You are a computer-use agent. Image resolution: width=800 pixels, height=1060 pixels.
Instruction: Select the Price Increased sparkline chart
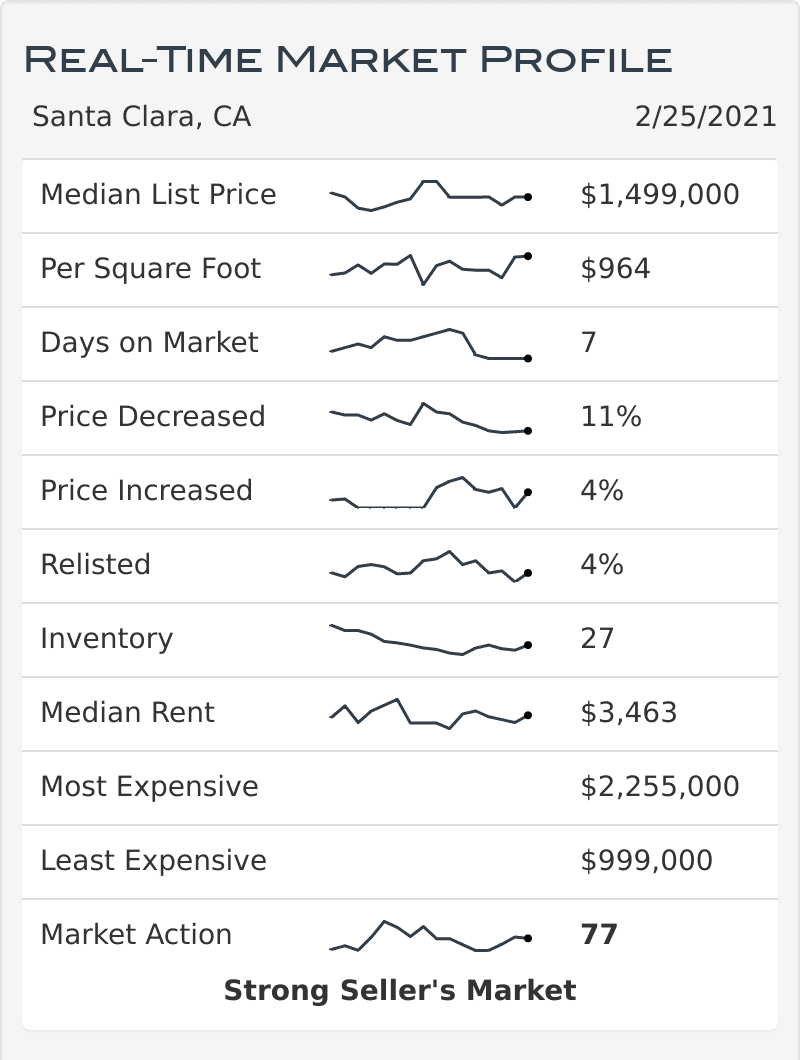pyautogui.click(x=428, y=491)
